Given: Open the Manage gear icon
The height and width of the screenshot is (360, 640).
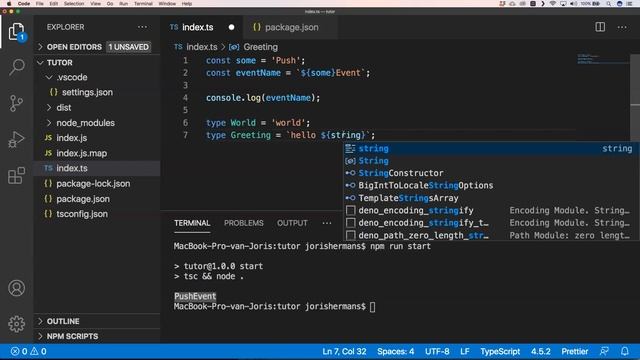Looking at the screenshot, I should (x=16, y=324).
